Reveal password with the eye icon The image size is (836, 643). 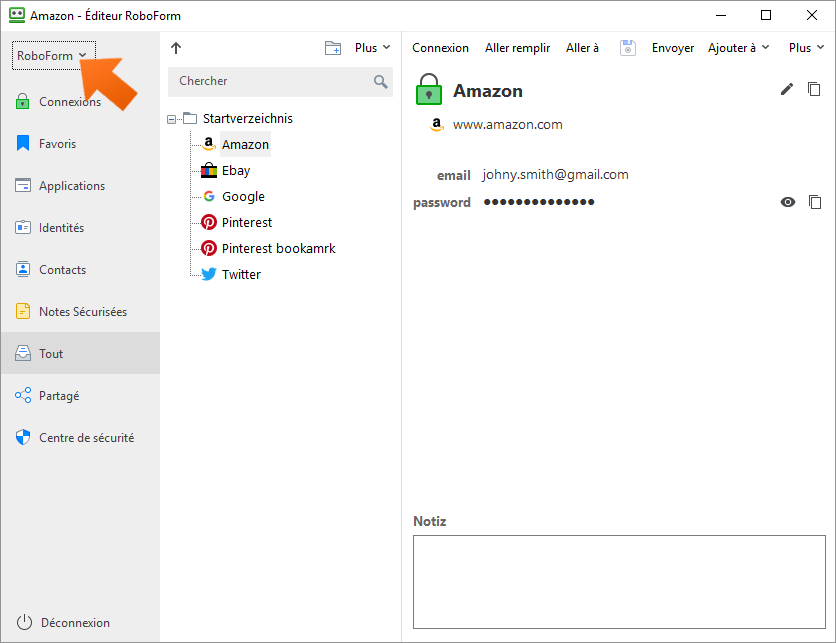[787, 202]
